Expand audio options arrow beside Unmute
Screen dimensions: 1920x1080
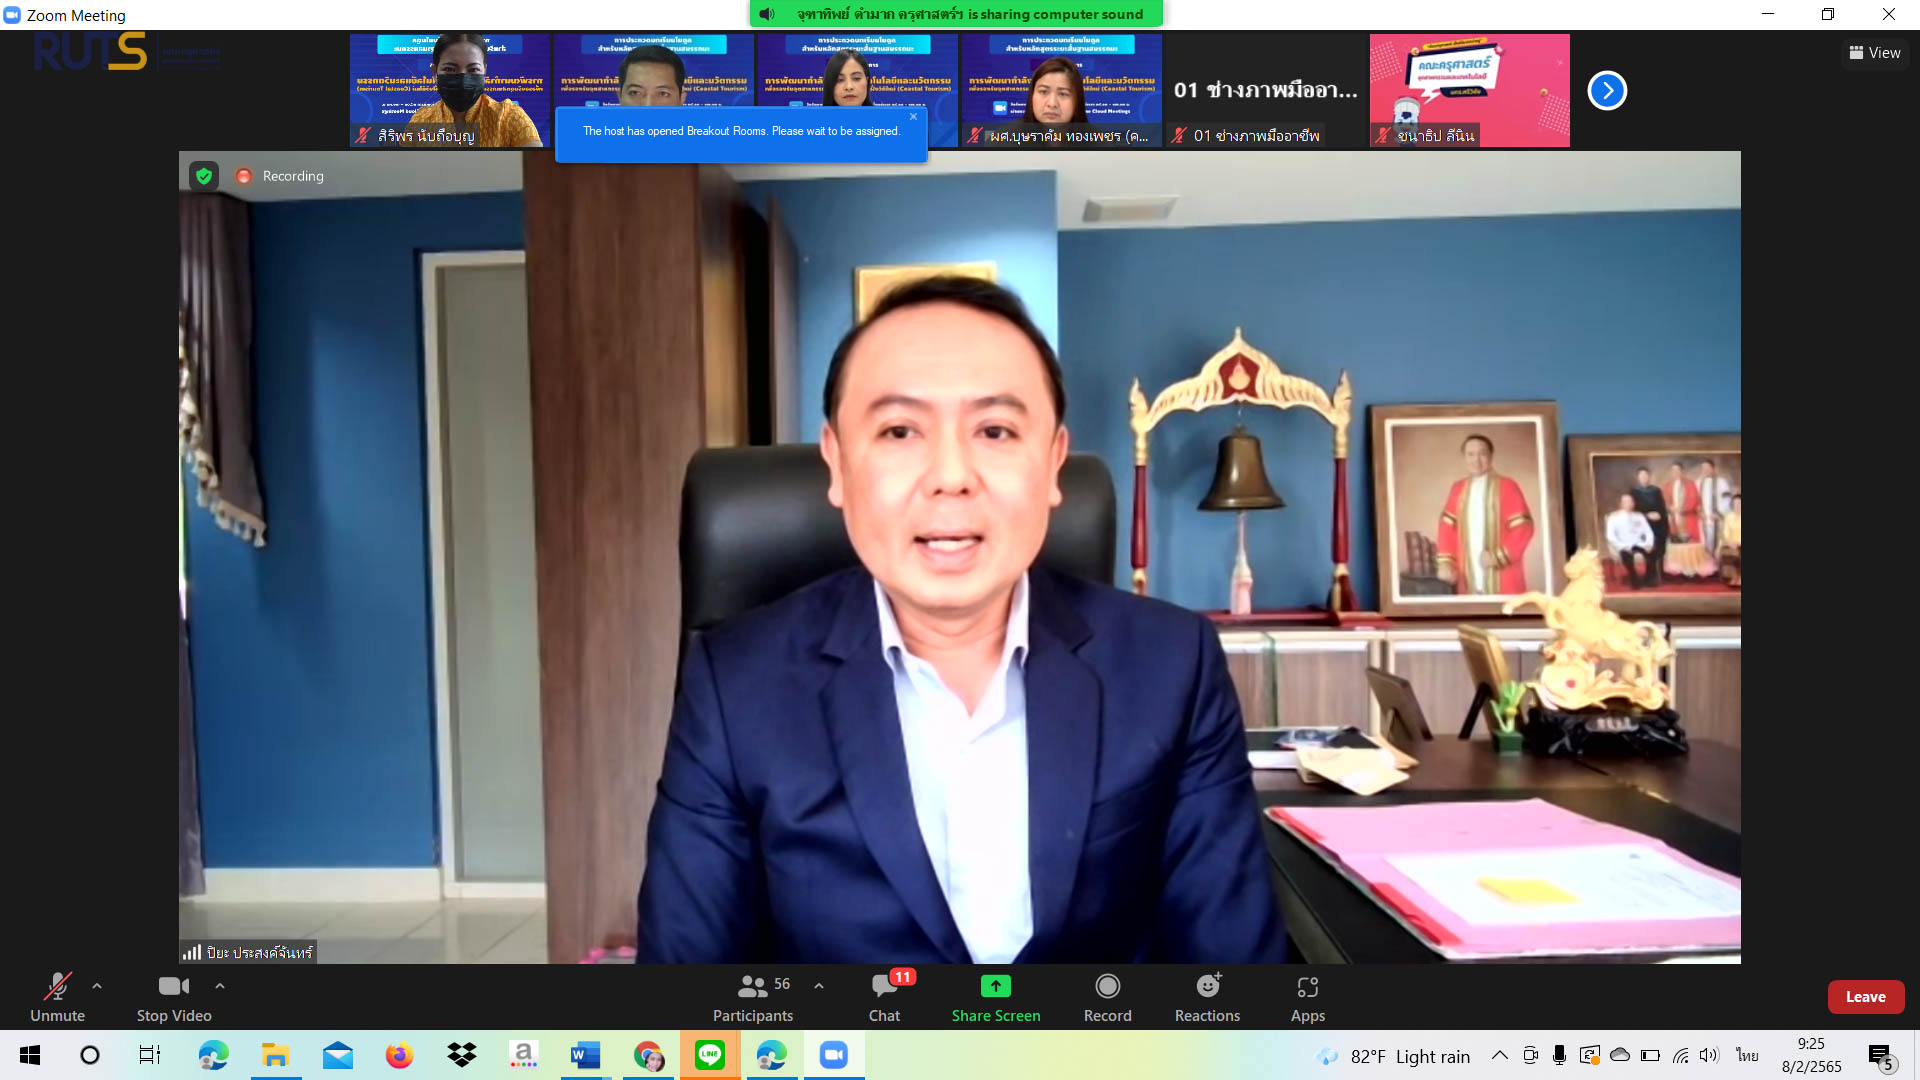click(97, 986)
